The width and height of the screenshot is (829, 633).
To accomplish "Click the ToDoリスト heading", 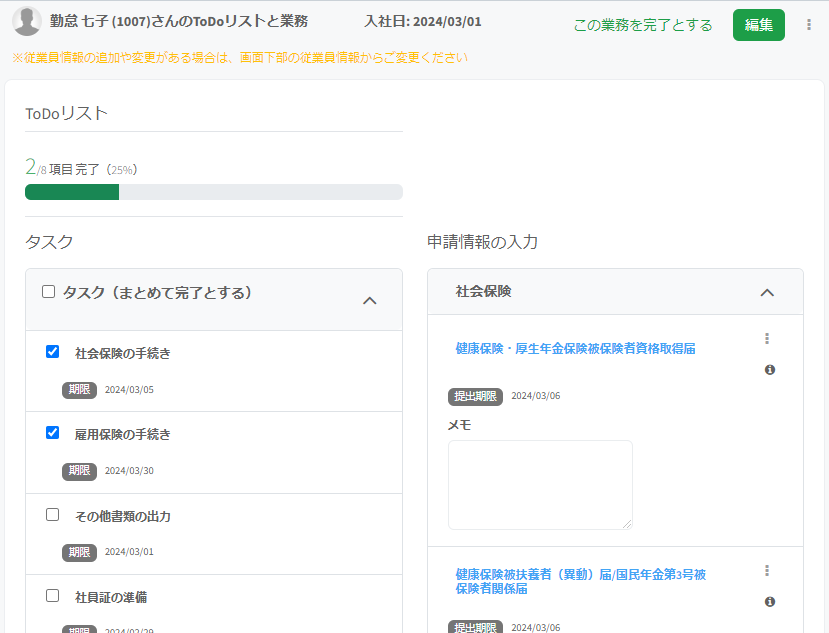I will (67, 113).
